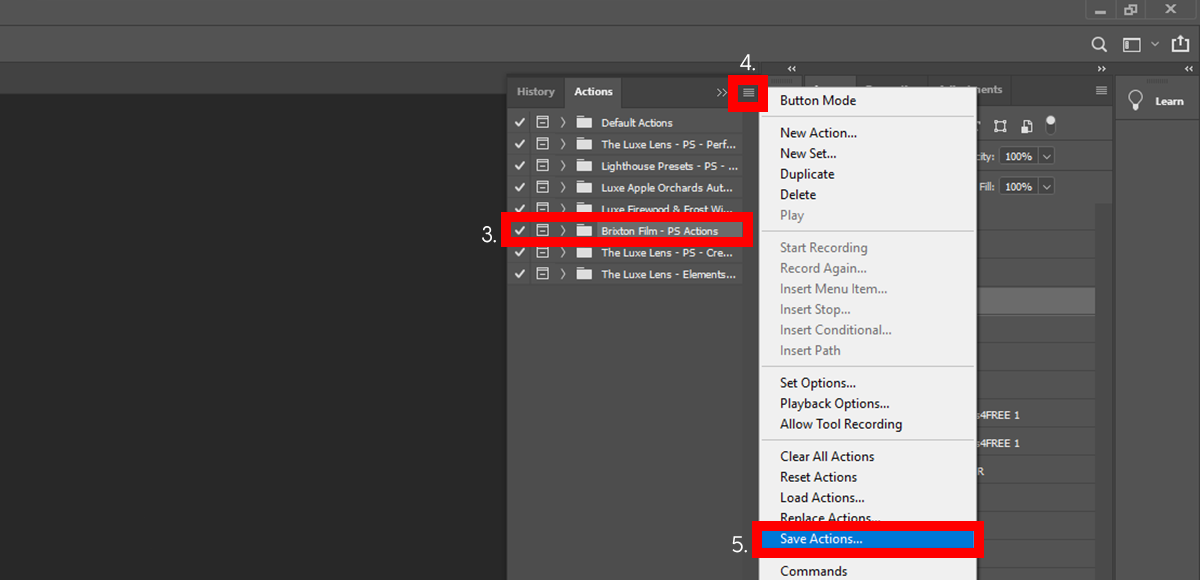Screen dimensions: 1200x580
Task: Click the workspace switcher icon
Action: (1132, 44)
